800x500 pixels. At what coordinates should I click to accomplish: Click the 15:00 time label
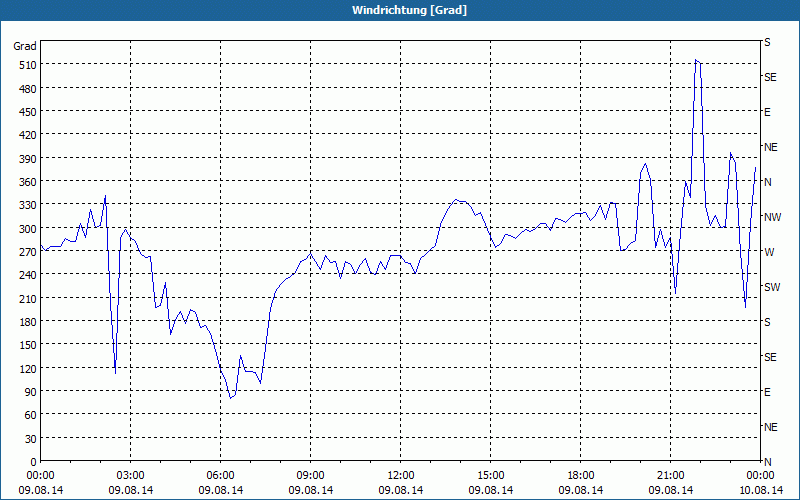click(490, 476)
